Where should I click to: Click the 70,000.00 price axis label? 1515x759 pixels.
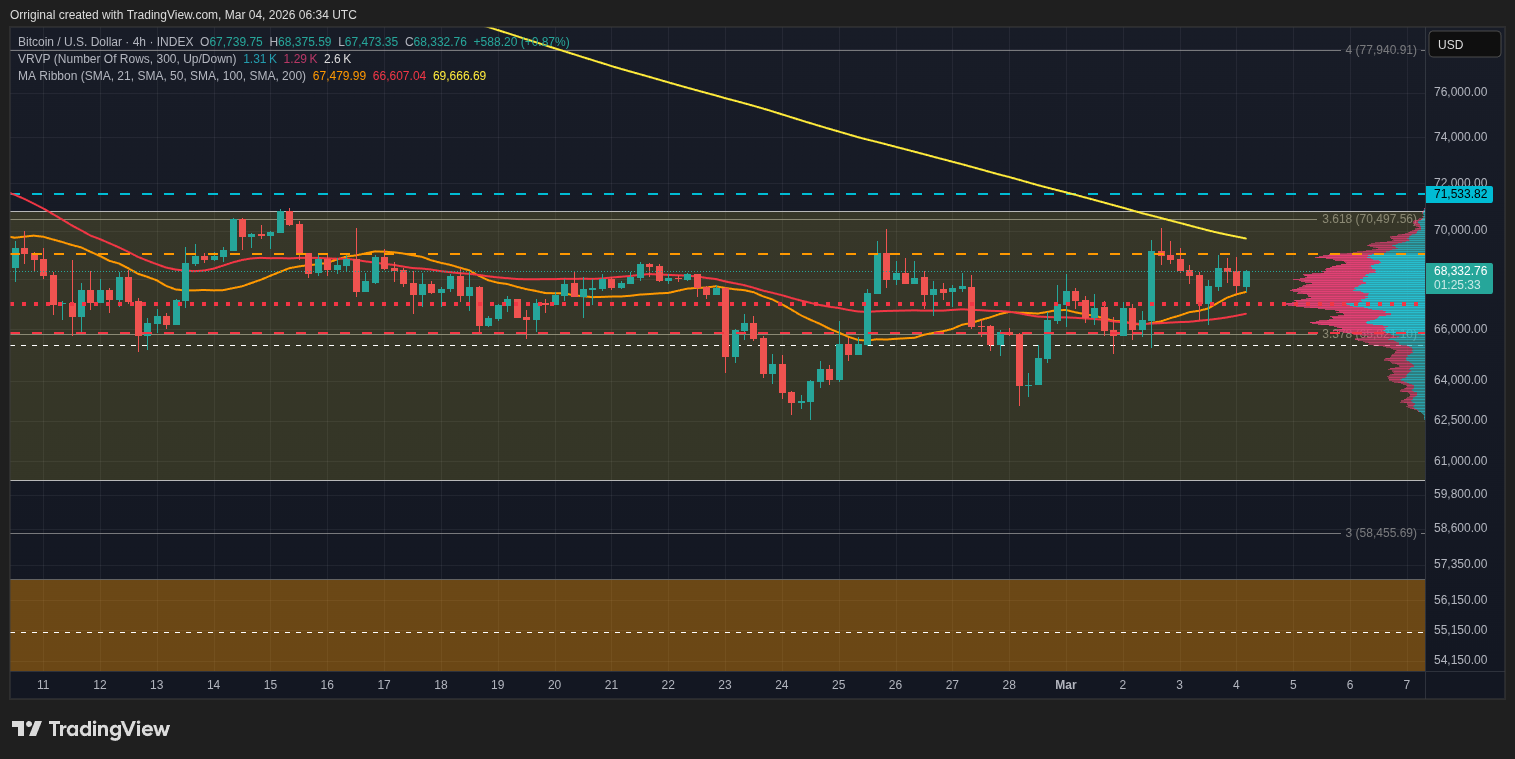pos(1460,230)
